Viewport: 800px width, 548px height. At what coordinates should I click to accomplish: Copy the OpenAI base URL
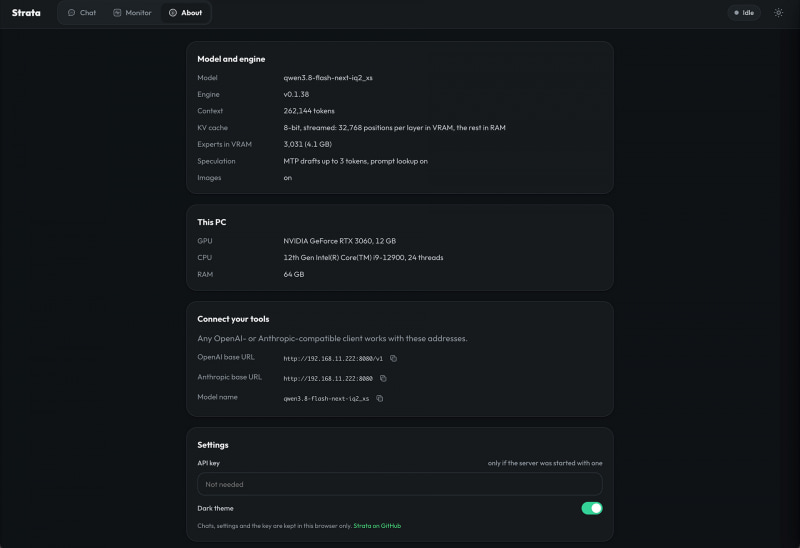[393, 358]
